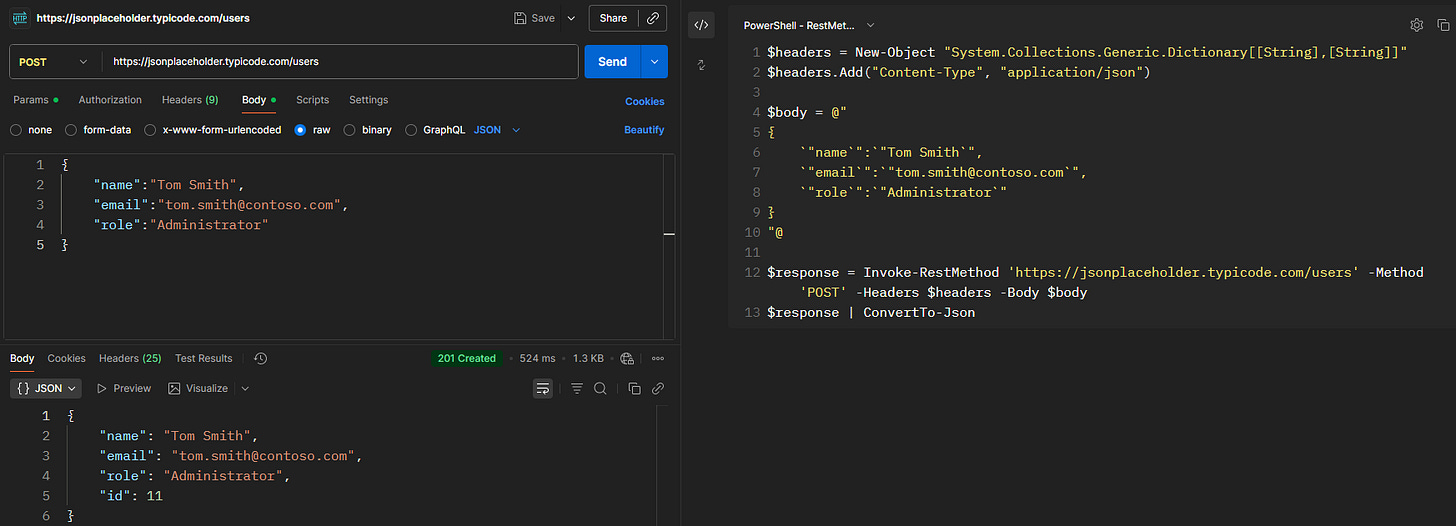Switch to the Authorization tab

click(110, 100)
